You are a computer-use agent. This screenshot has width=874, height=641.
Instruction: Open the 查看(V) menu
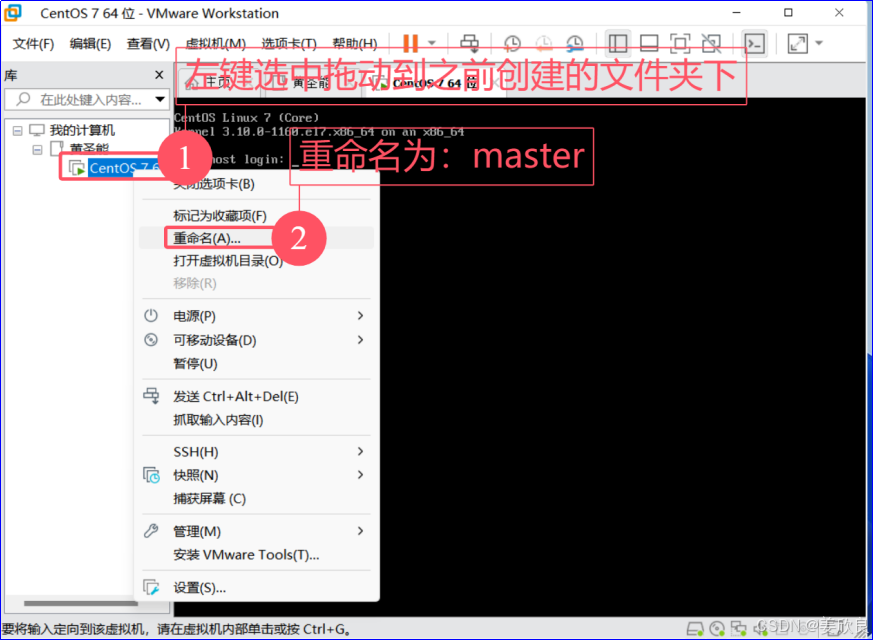coord(148,43)
